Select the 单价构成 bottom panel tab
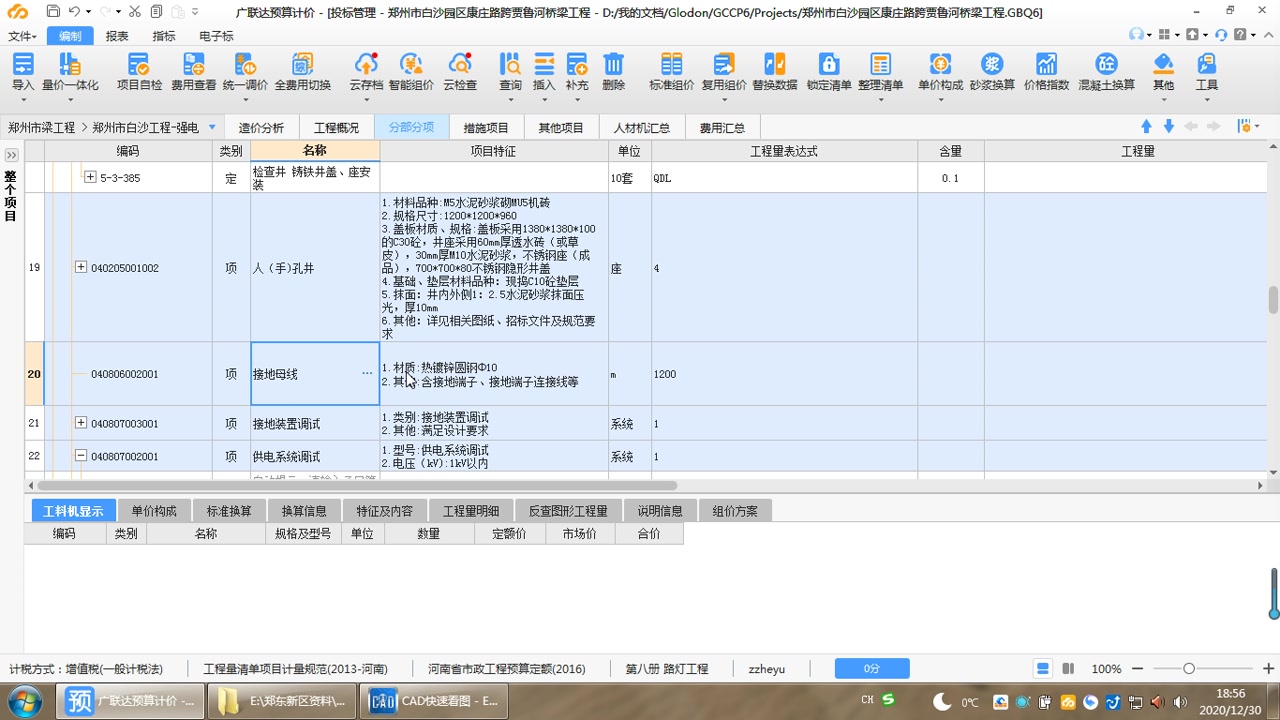The image size is (1280, 720). (x=154, y=511)
